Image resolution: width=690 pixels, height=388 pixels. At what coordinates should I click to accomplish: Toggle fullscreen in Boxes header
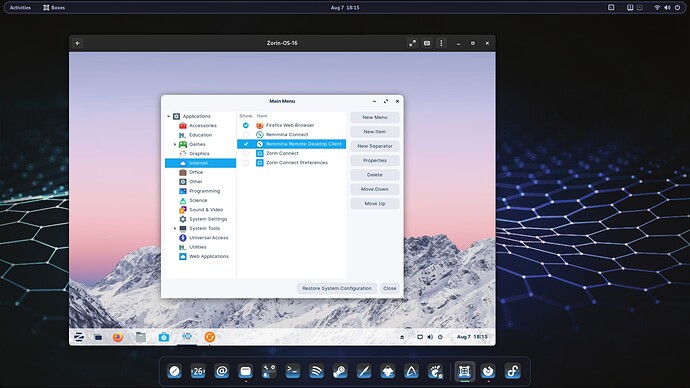coord(412,43)
